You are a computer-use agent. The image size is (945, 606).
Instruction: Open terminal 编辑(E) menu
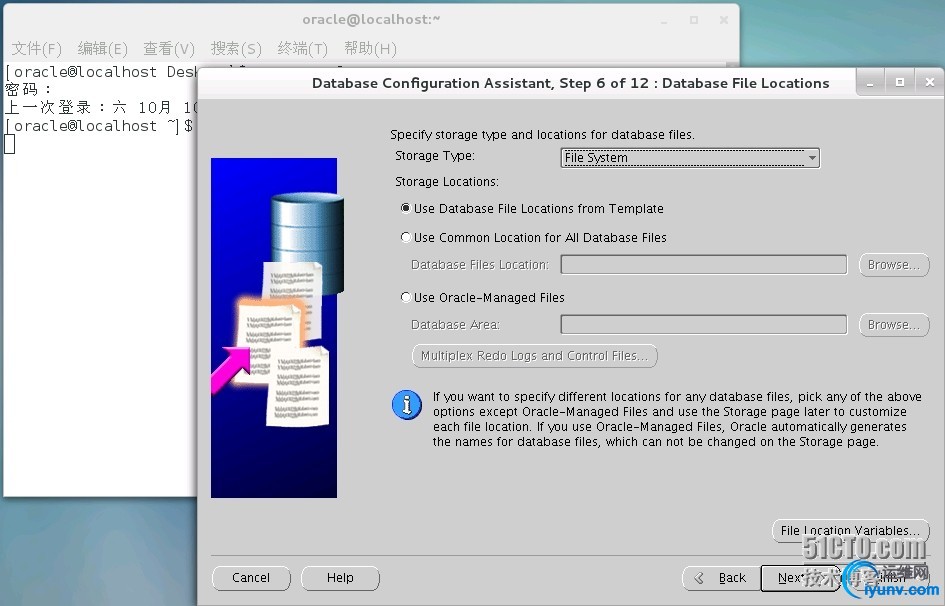click(102, 48)
